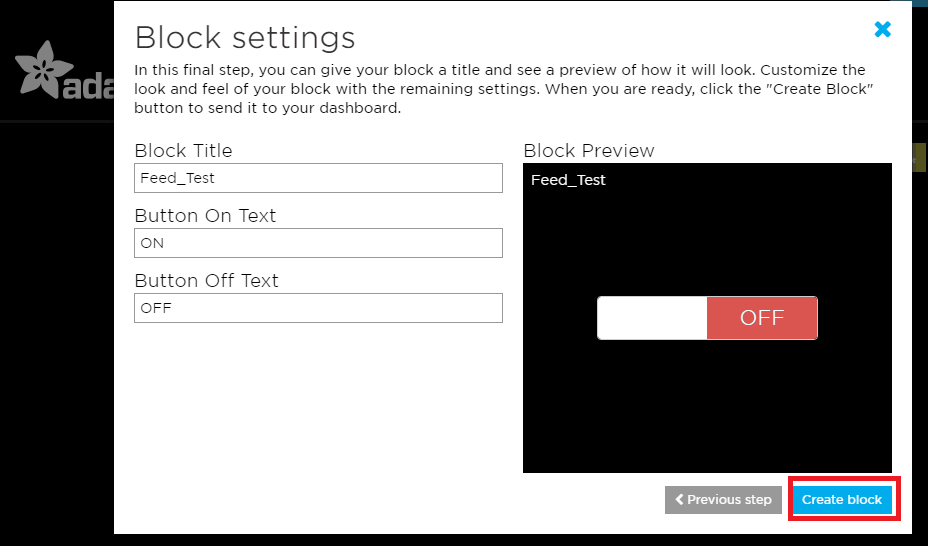This screenshot has width=928, height=546.
Task: Click the Adafruit star logo
Action: (42, 68)
